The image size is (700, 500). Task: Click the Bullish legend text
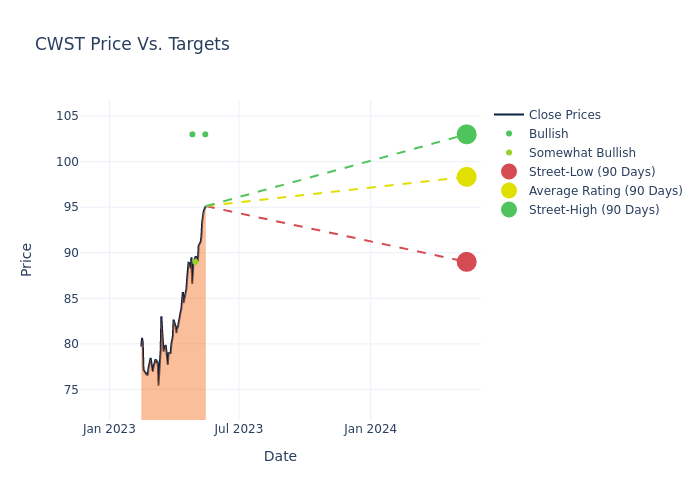(x=548, y=134)
